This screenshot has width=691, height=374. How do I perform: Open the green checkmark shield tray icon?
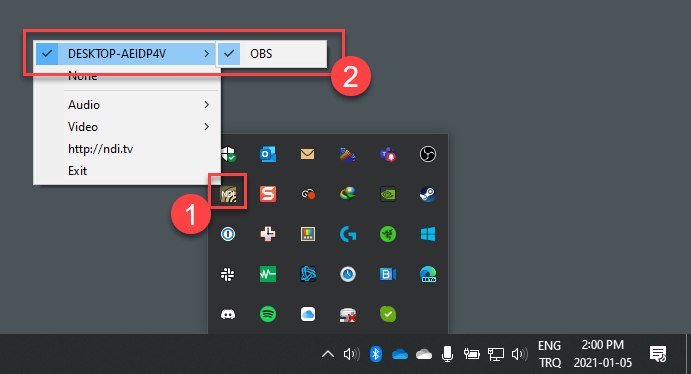(388, 314)
